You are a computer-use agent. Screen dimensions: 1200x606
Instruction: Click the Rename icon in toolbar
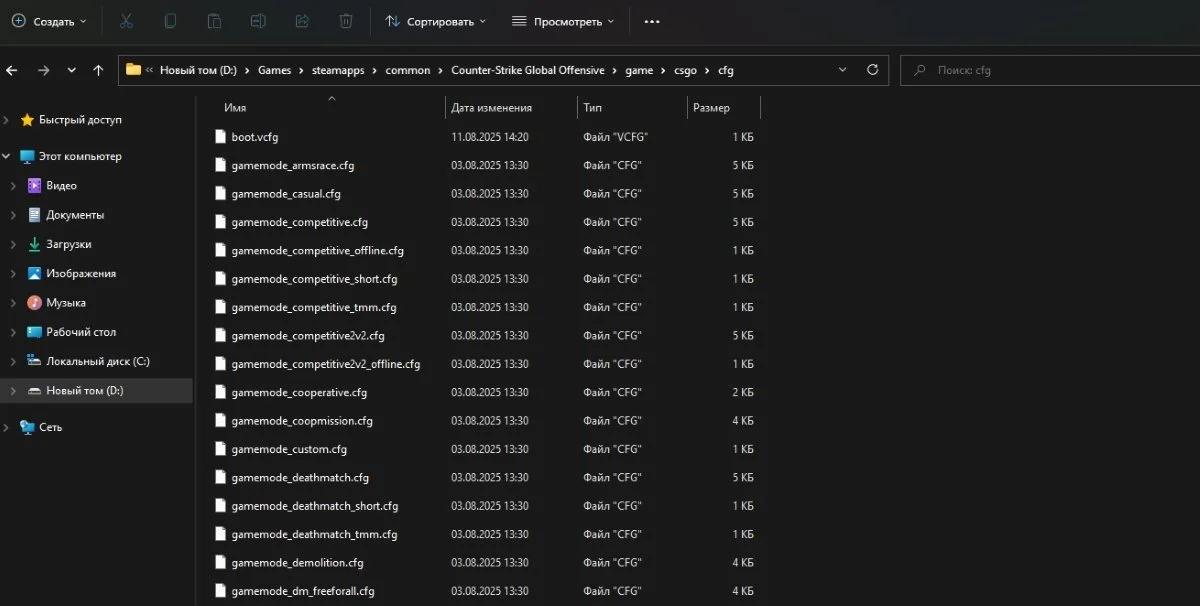tap(258, 21)
